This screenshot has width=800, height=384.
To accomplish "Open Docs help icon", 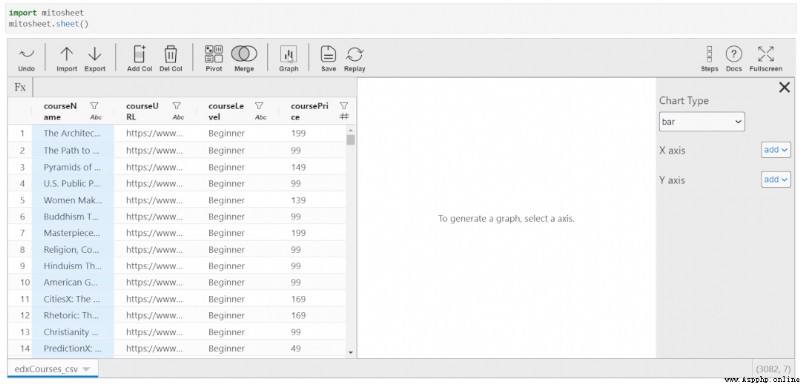I will point(734,54).
